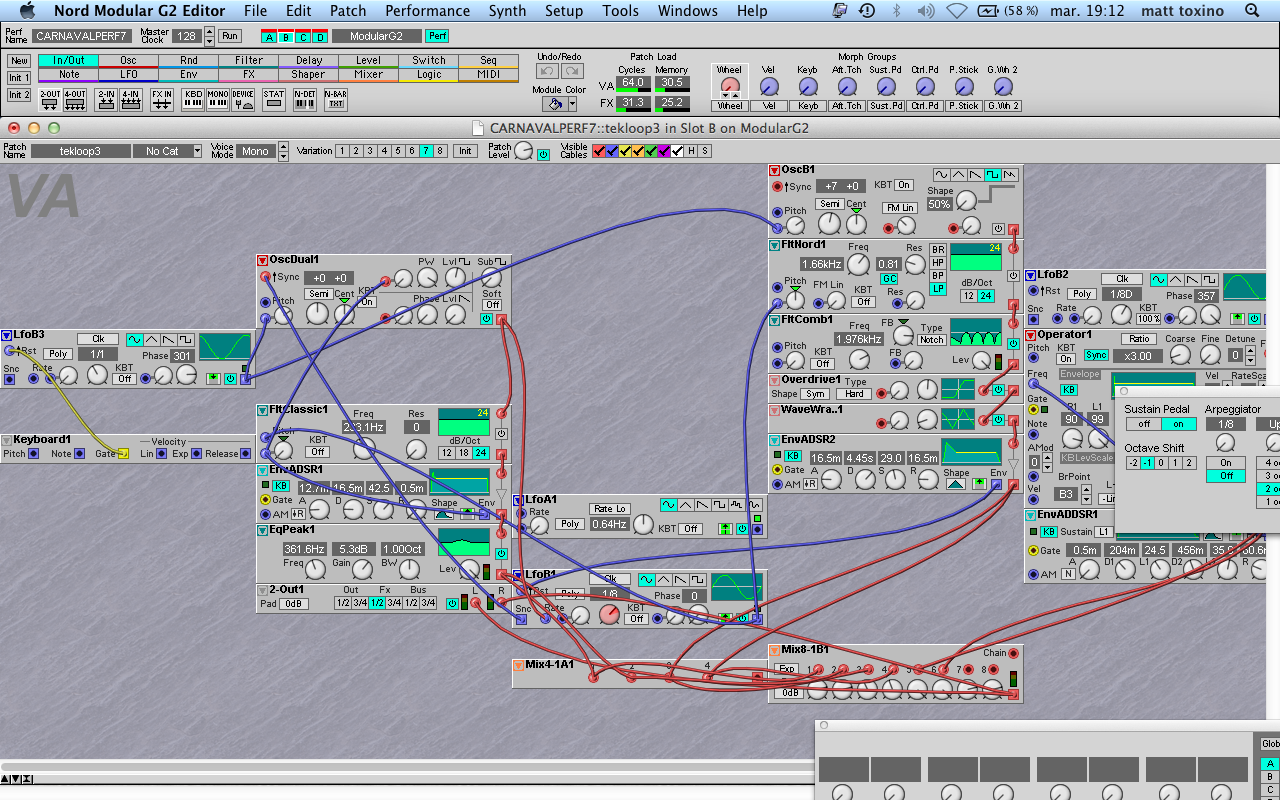The height and width of the screenshot is (800, 1280).
Task: Adjust the Patch Level knob
Action: (x=524, y=151)
